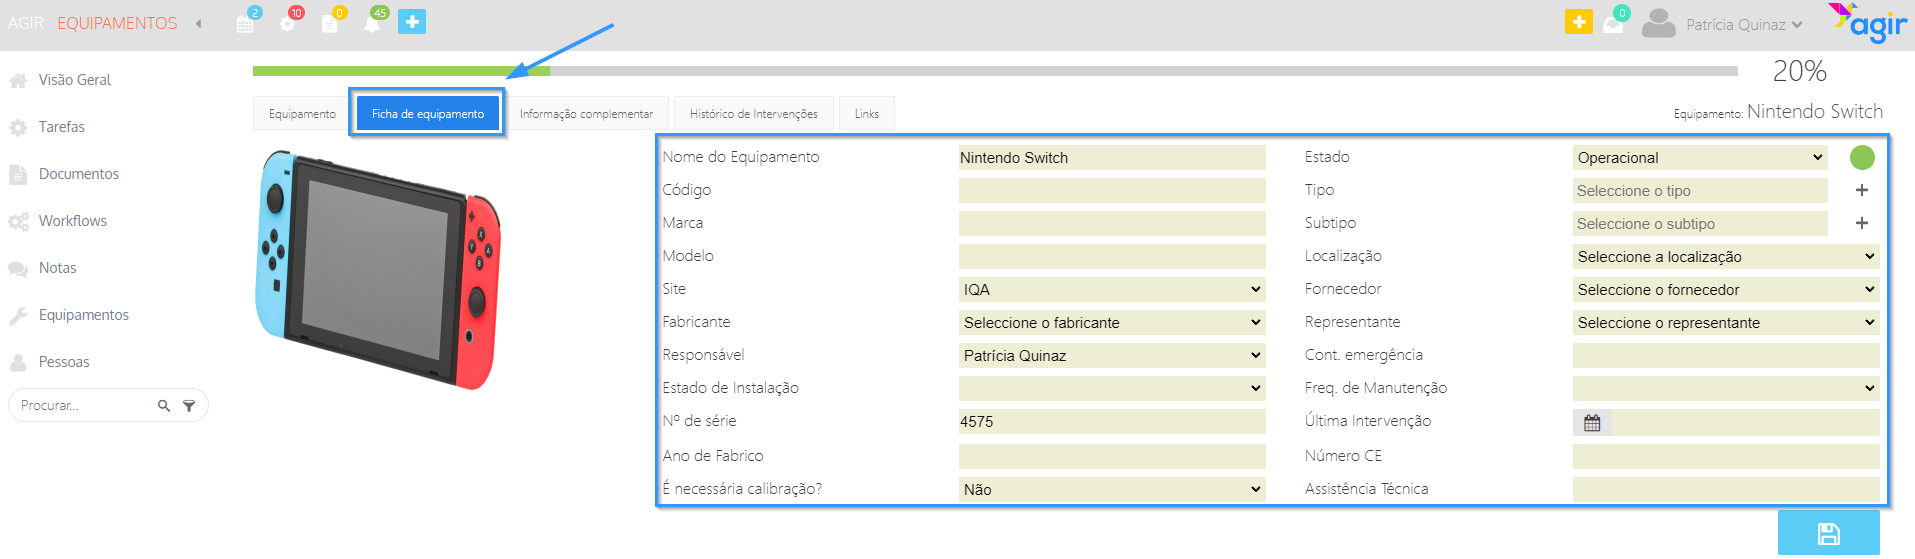Open the inbox icon with green badge

click(x=1613, y=24)
